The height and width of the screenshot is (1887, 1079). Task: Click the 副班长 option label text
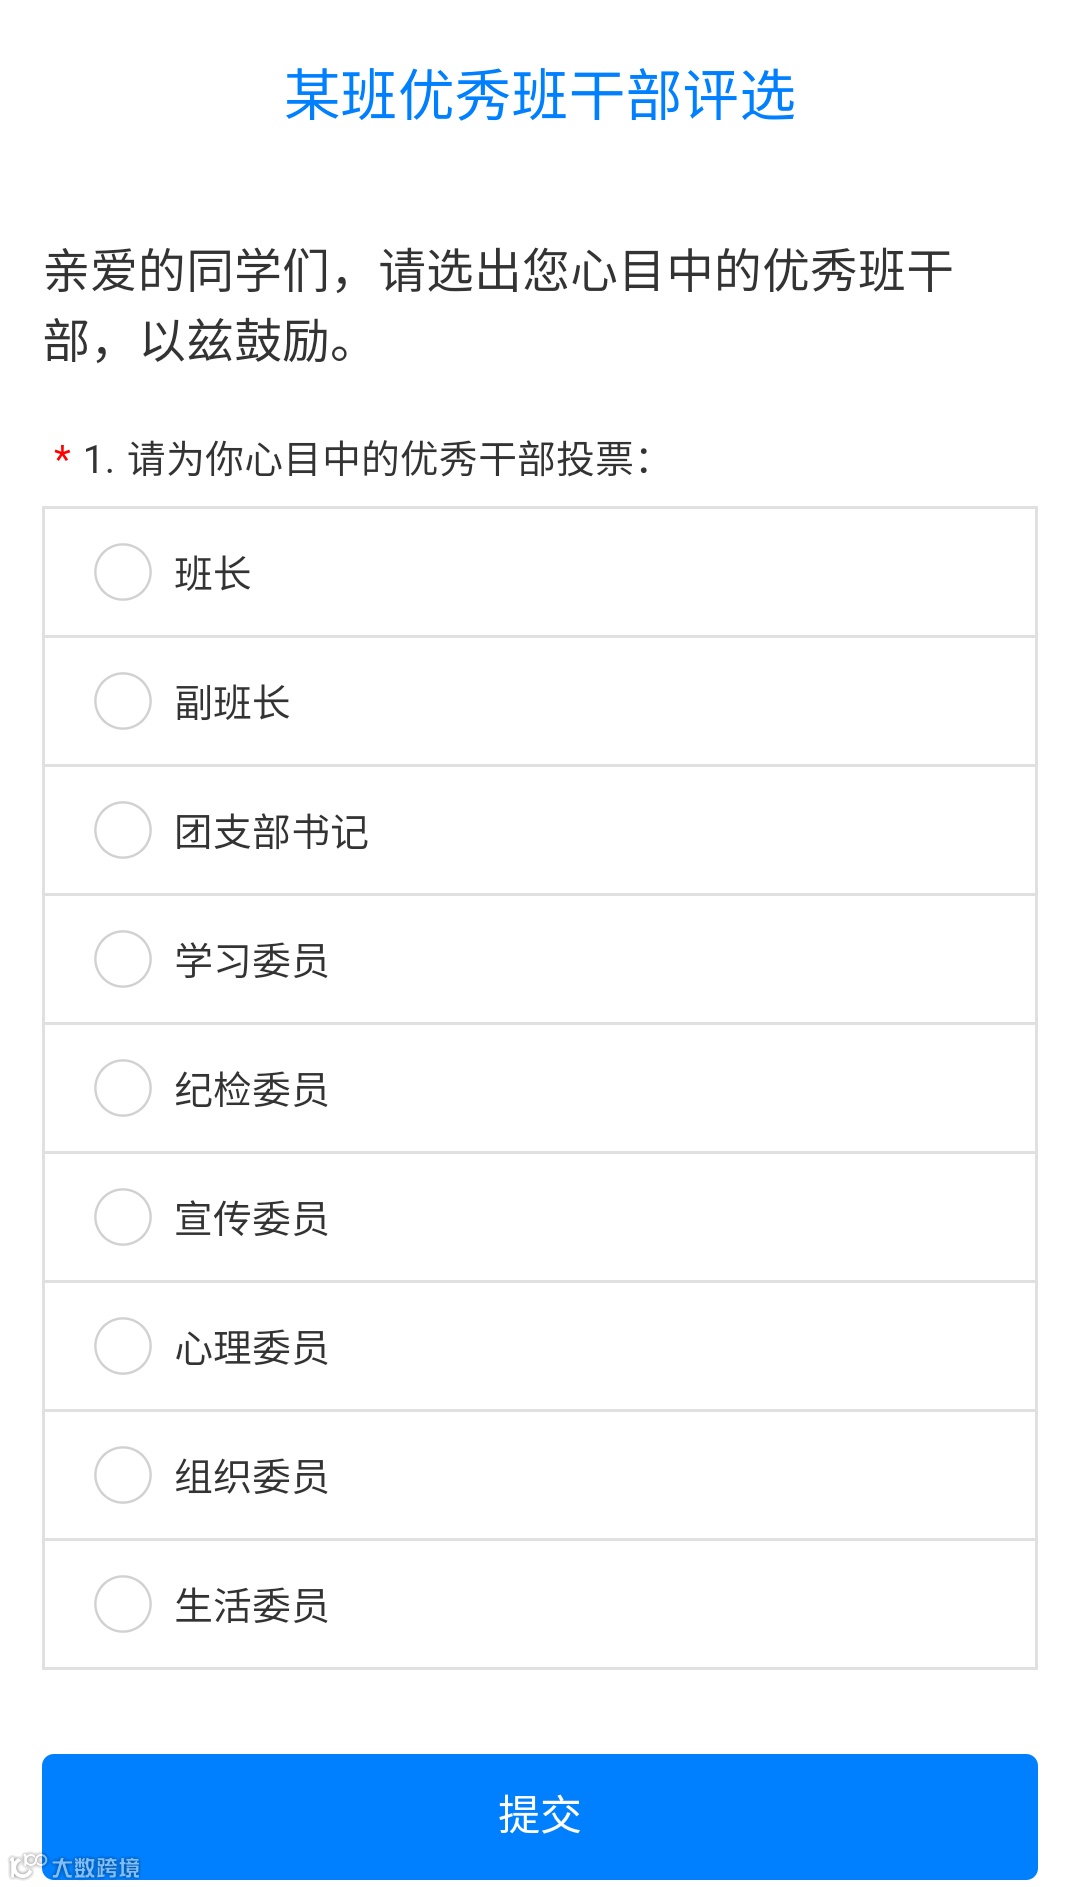[232, 703]
